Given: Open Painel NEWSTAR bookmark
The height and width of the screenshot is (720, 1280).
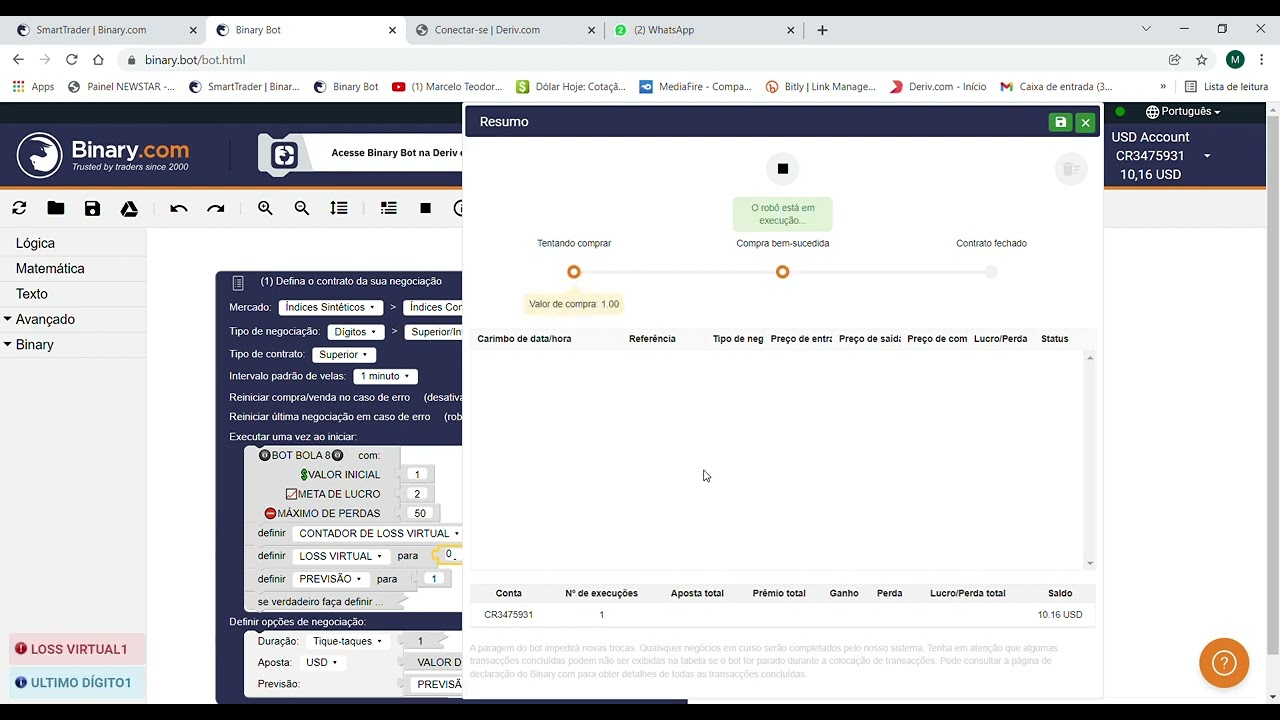Looking at the screenshot, I should click(x=121, y=87).
